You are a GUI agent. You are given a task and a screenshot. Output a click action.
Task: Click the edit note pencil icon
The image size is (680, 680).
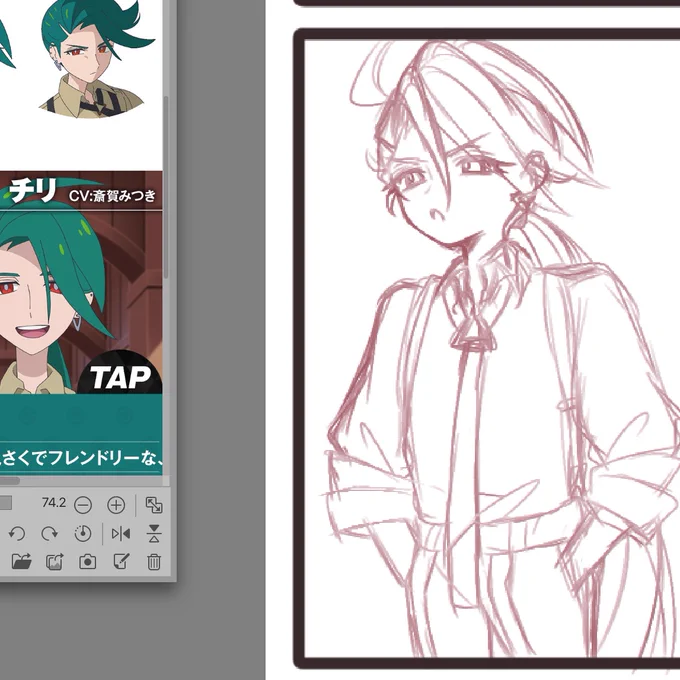pos(121,561)
